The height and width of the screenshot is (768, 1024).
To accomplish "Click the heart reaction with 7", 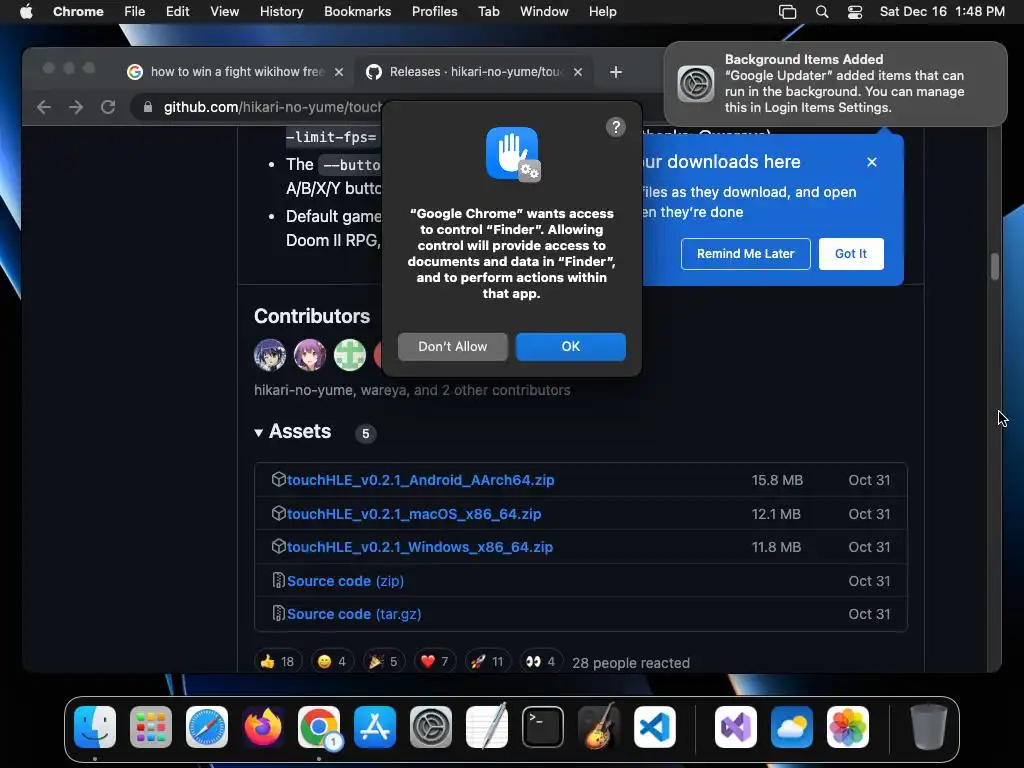I will pyautogui.click(x=435, y=662).
